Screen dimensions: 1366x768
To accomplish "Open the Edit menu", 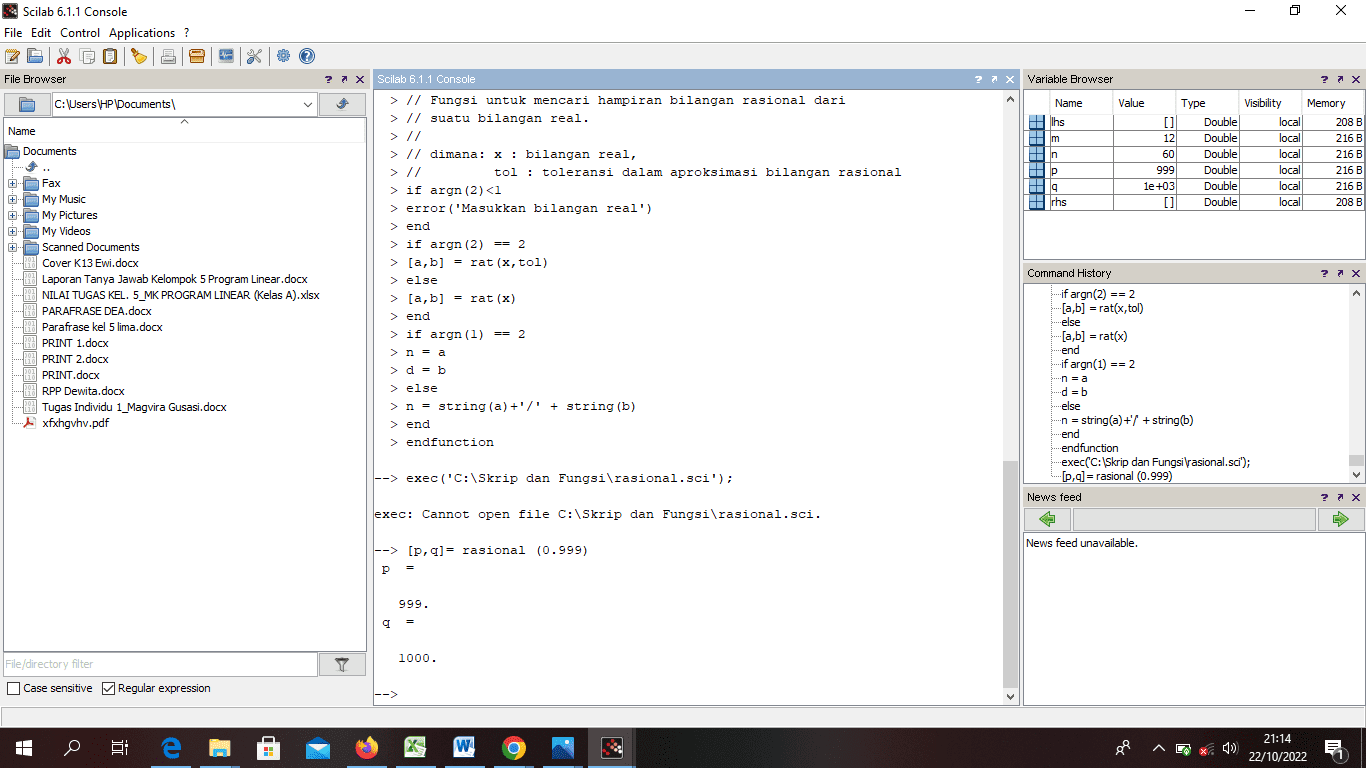I will point(41,33).
